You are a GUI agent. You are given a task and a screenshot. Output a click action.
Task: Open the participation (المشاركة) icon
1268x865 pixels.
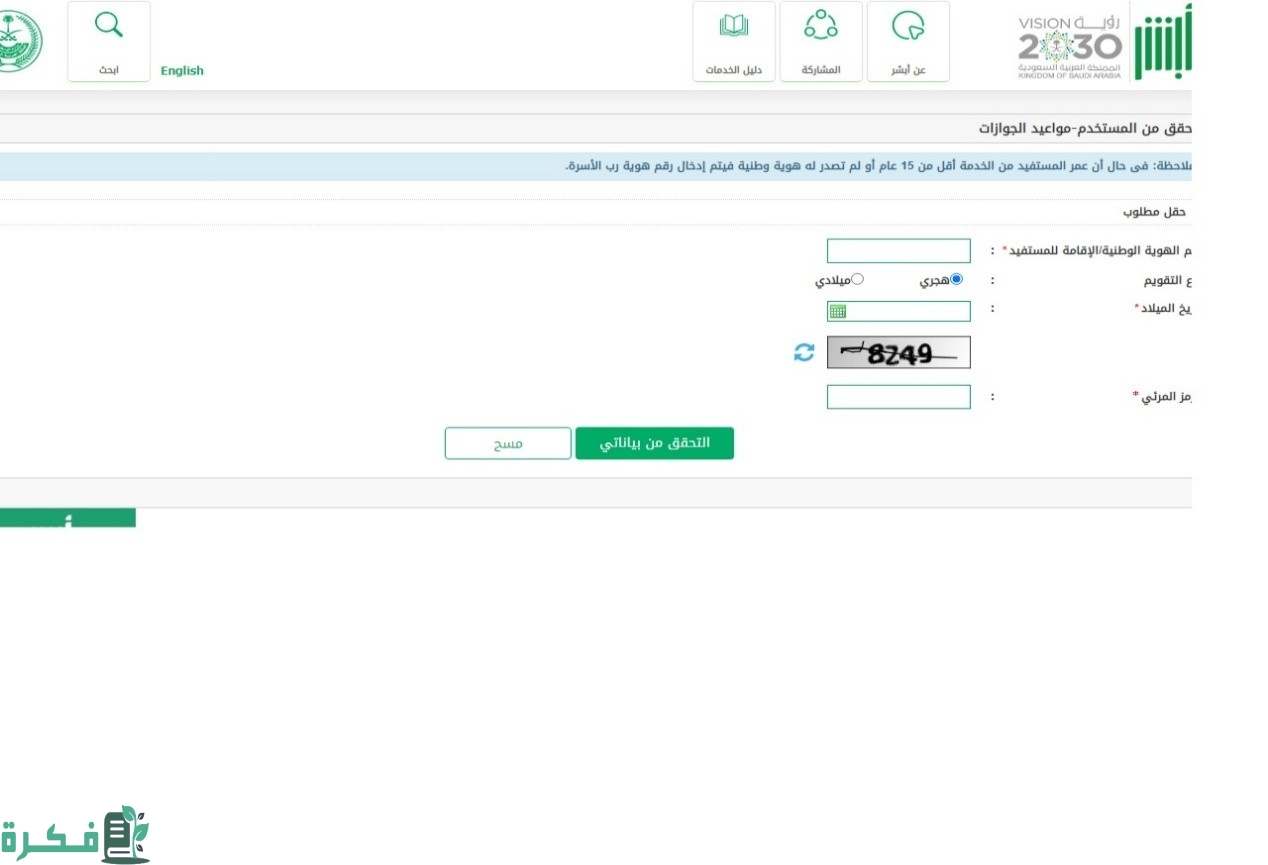(821, 27)
